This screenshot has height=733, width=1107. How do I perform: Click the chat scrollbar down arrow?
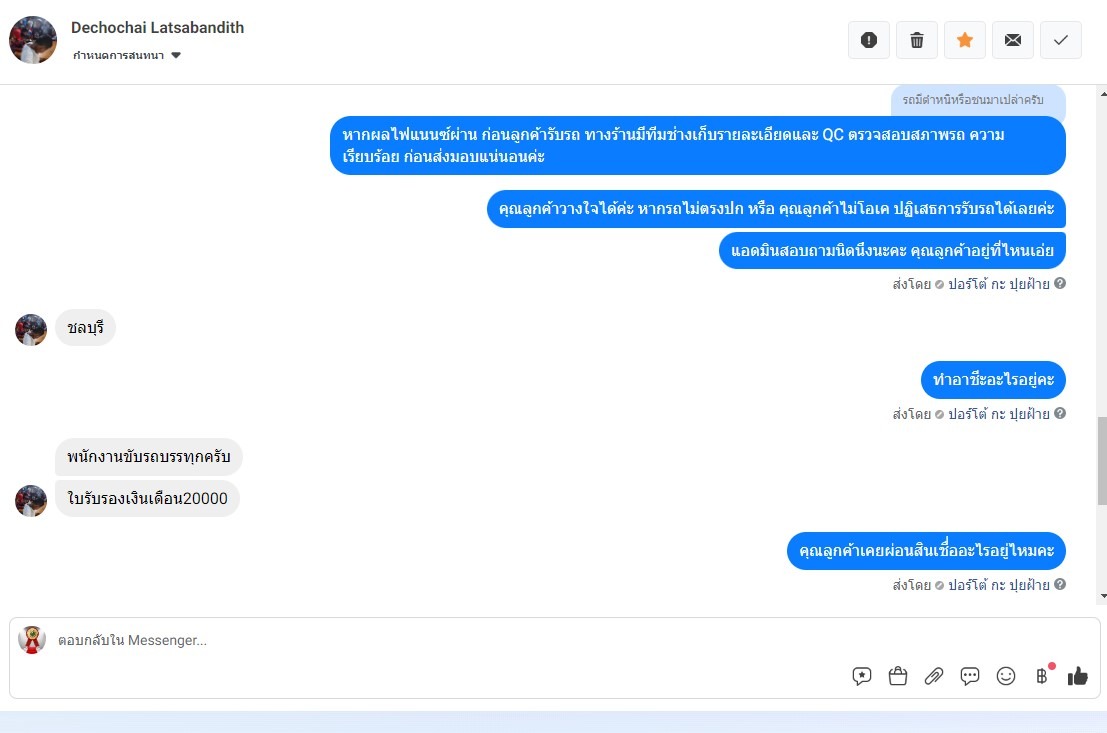coord(1103,597)
